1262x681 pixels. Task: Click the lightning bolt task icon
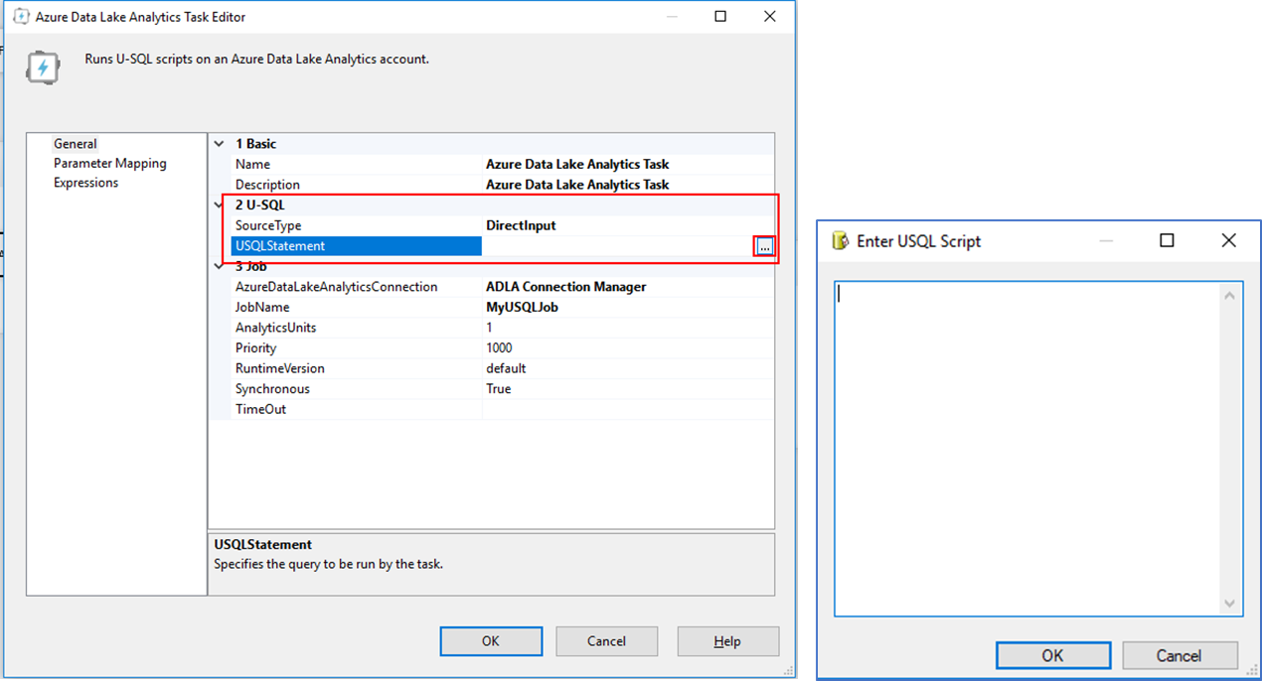pyautogui.click(x=44, y=66)
